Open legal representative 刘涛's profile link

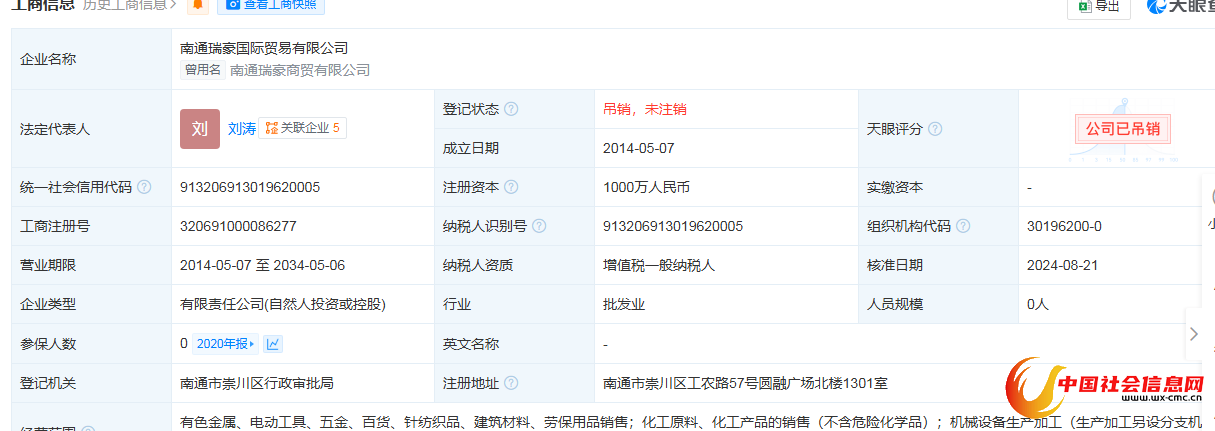(x=241, y=129)
